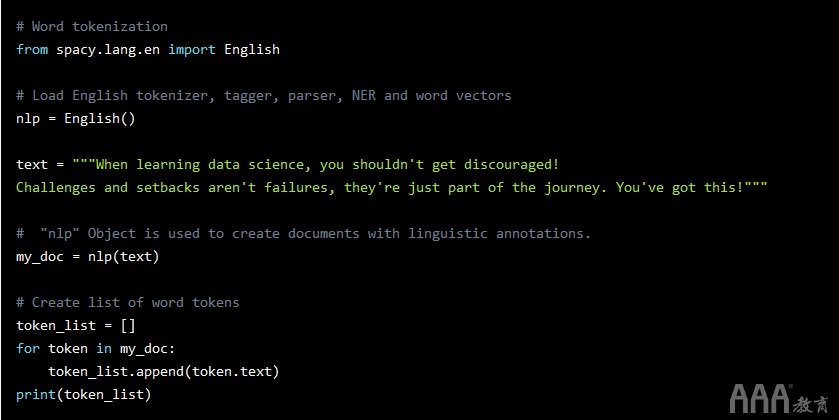Click the 'token_list = []' line
This screenshot has width=839, height=420.
pos(76,325)
